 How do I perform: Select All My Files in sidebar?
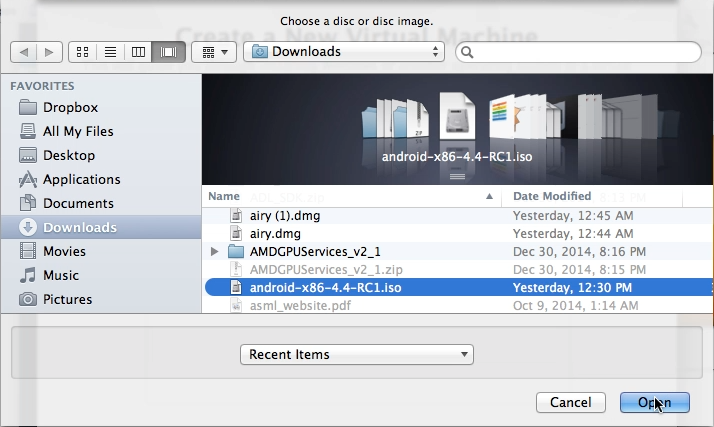(x=66, y=132)
